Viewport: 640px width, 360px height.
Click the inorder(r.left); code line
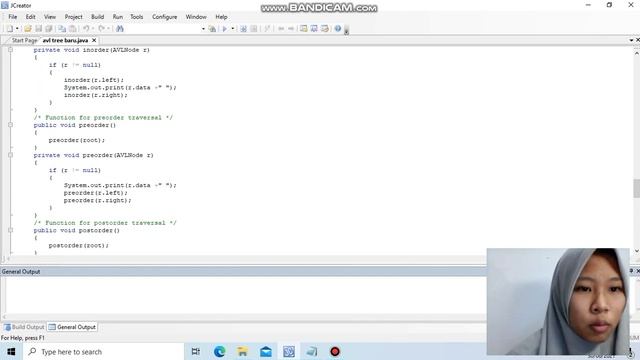(x=93, y=80)
